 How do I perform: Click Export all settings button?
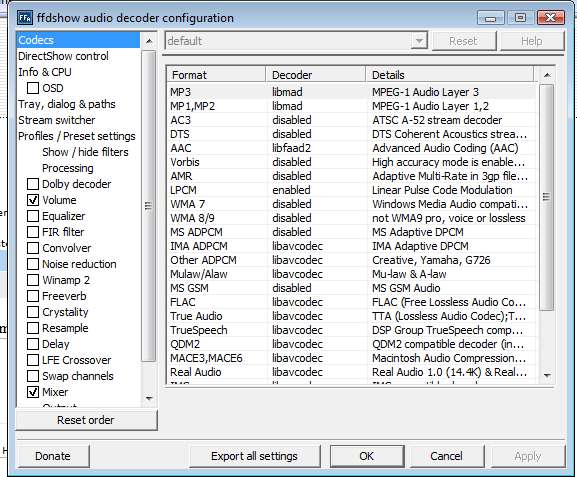click(x=254, y=456)
